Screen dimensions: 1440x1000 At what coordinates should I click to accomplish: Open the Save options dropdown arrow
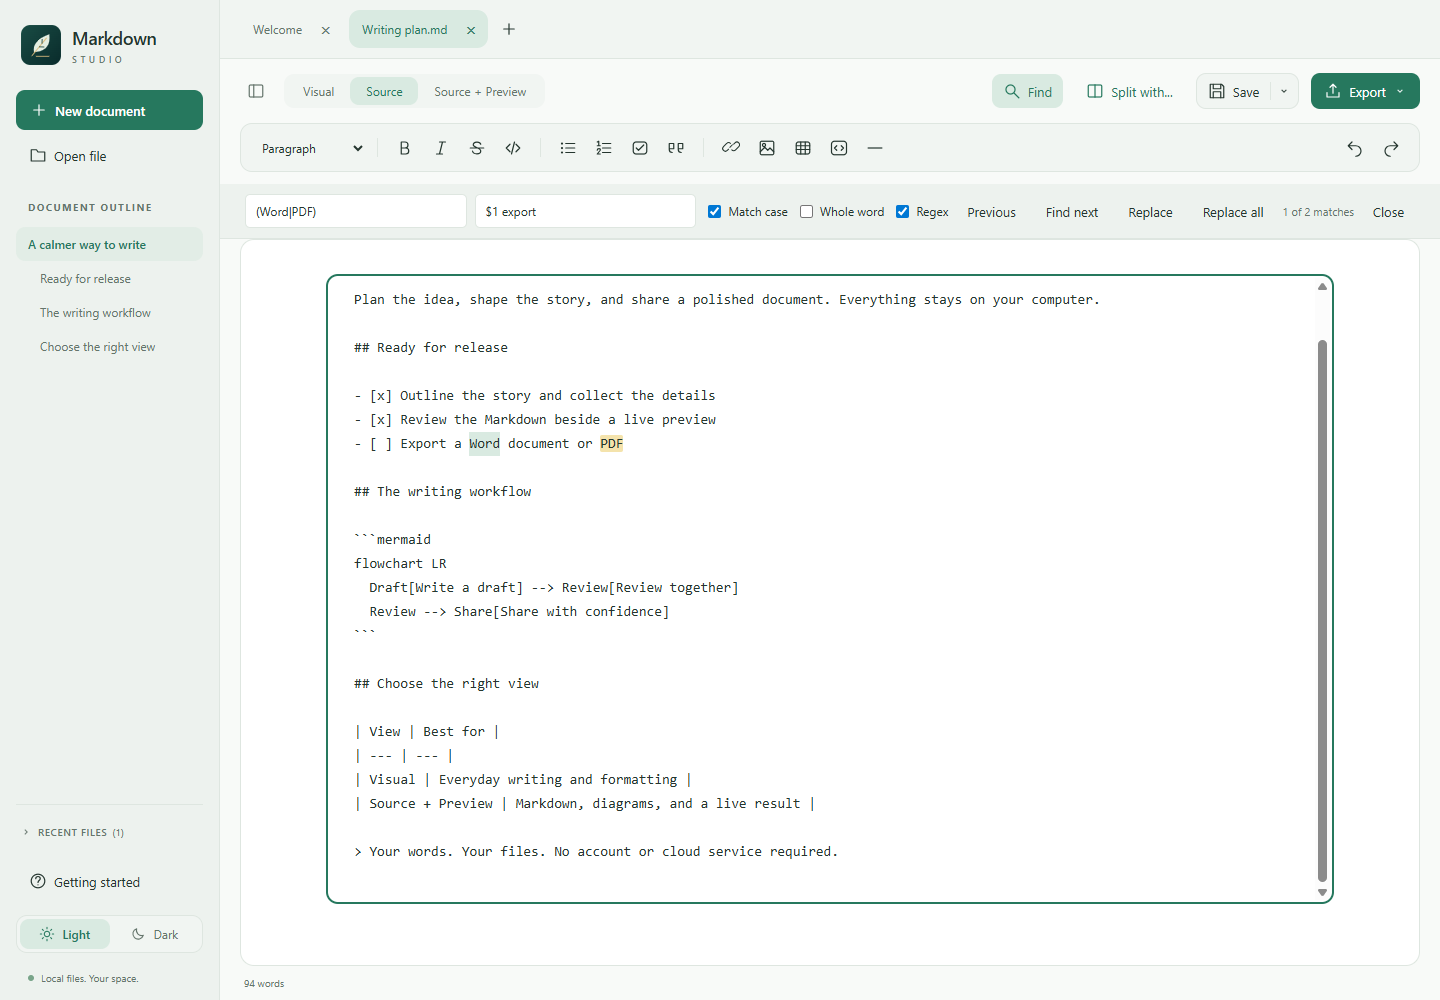coord(1285,92)
